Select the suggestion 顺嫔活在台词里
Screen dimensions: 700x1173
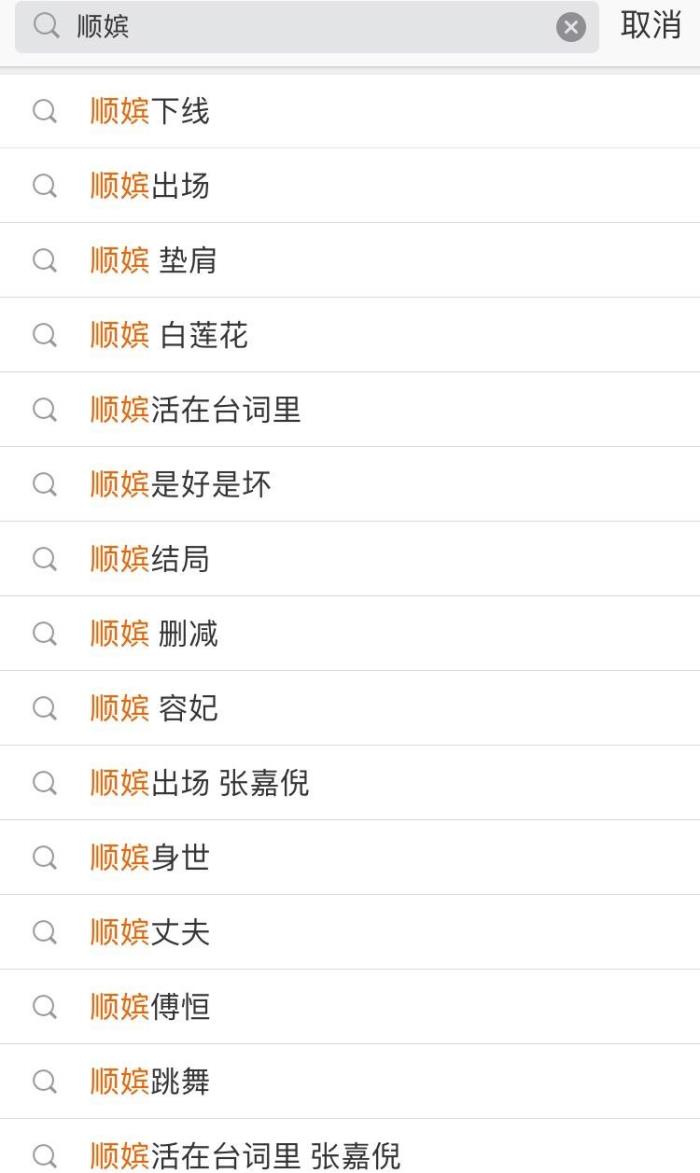[x=196, y=410]
